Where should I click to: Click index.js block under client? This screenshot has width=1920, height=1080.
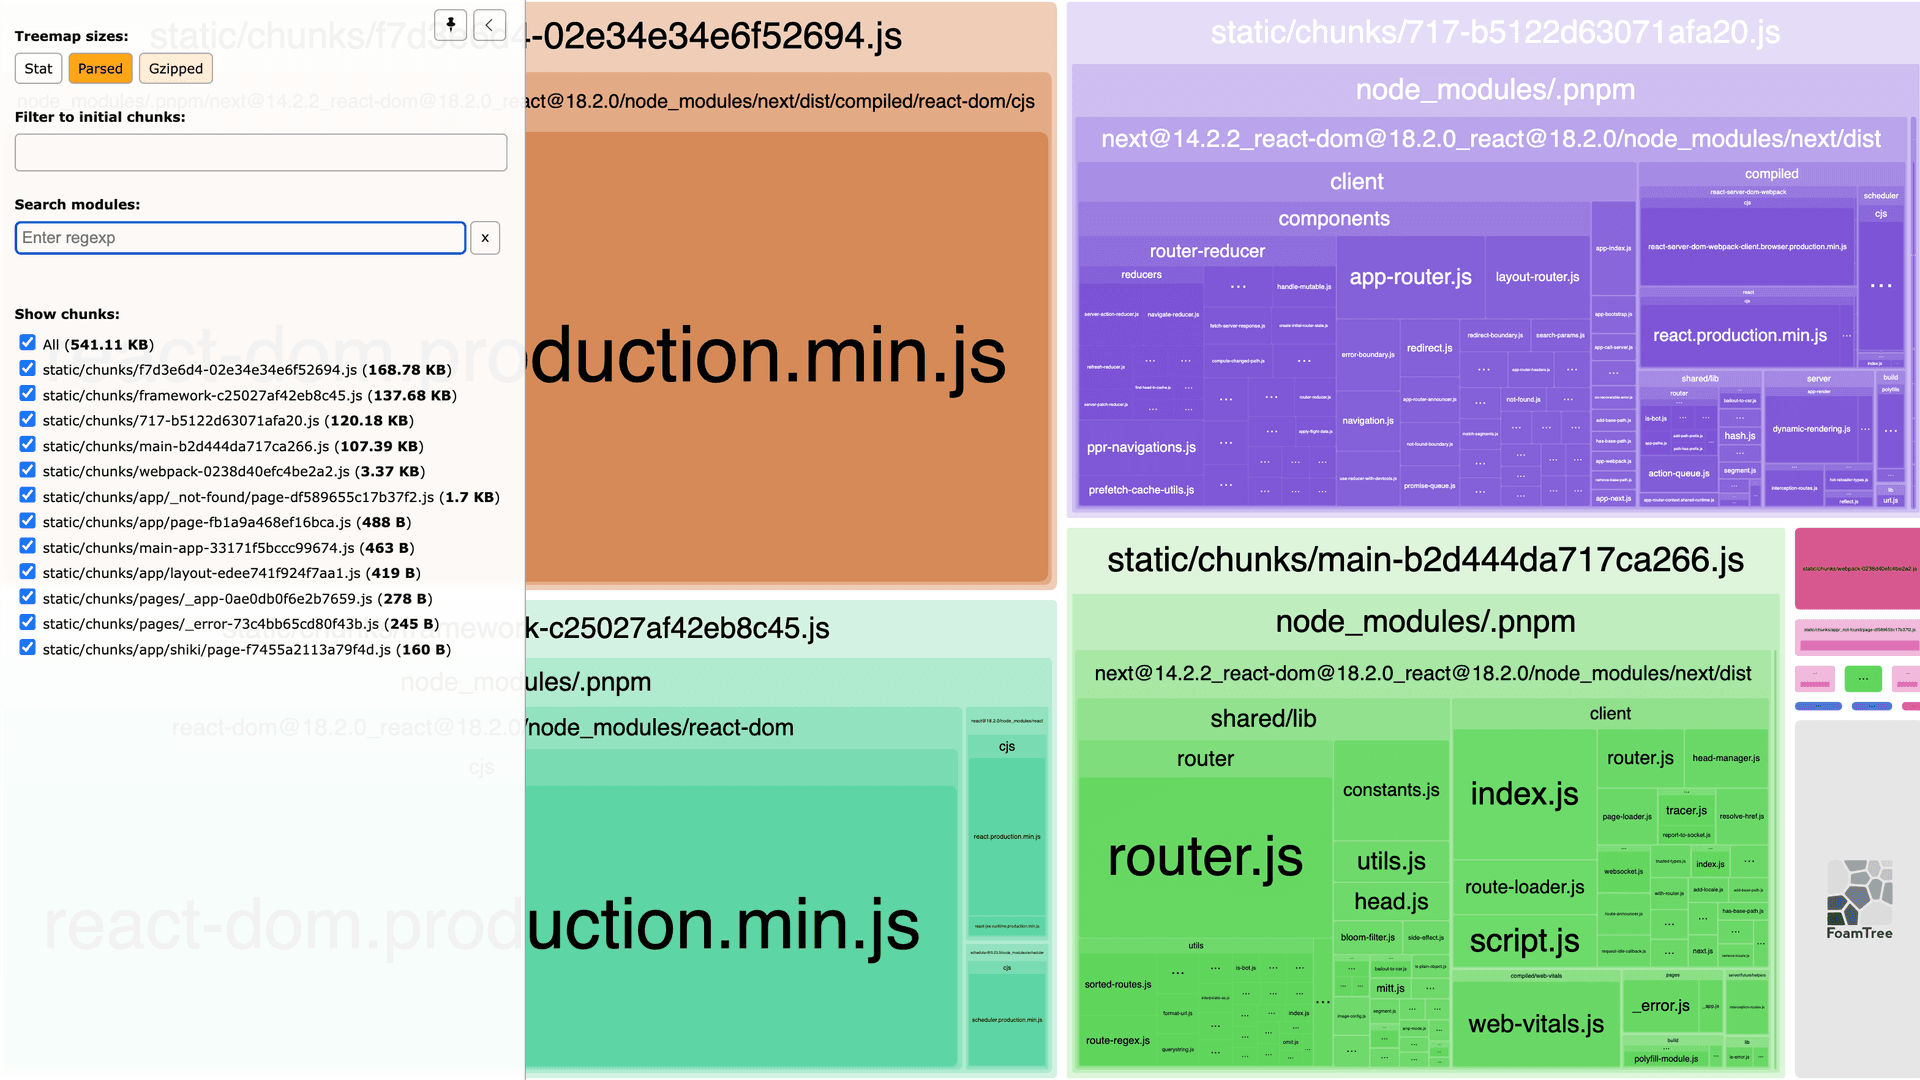pyautogui.click(x=1524, y=794)
